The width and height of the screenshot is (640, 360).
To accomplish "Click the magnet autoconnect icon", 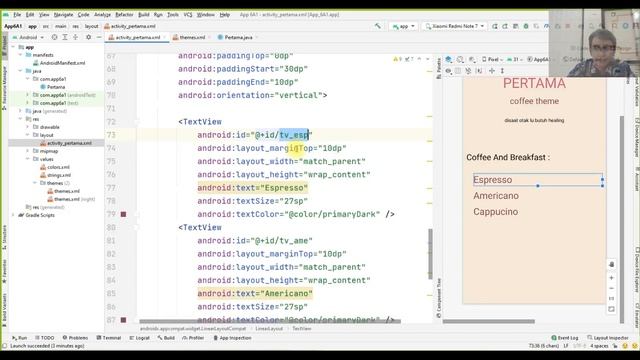I will (x=468, y=71).
